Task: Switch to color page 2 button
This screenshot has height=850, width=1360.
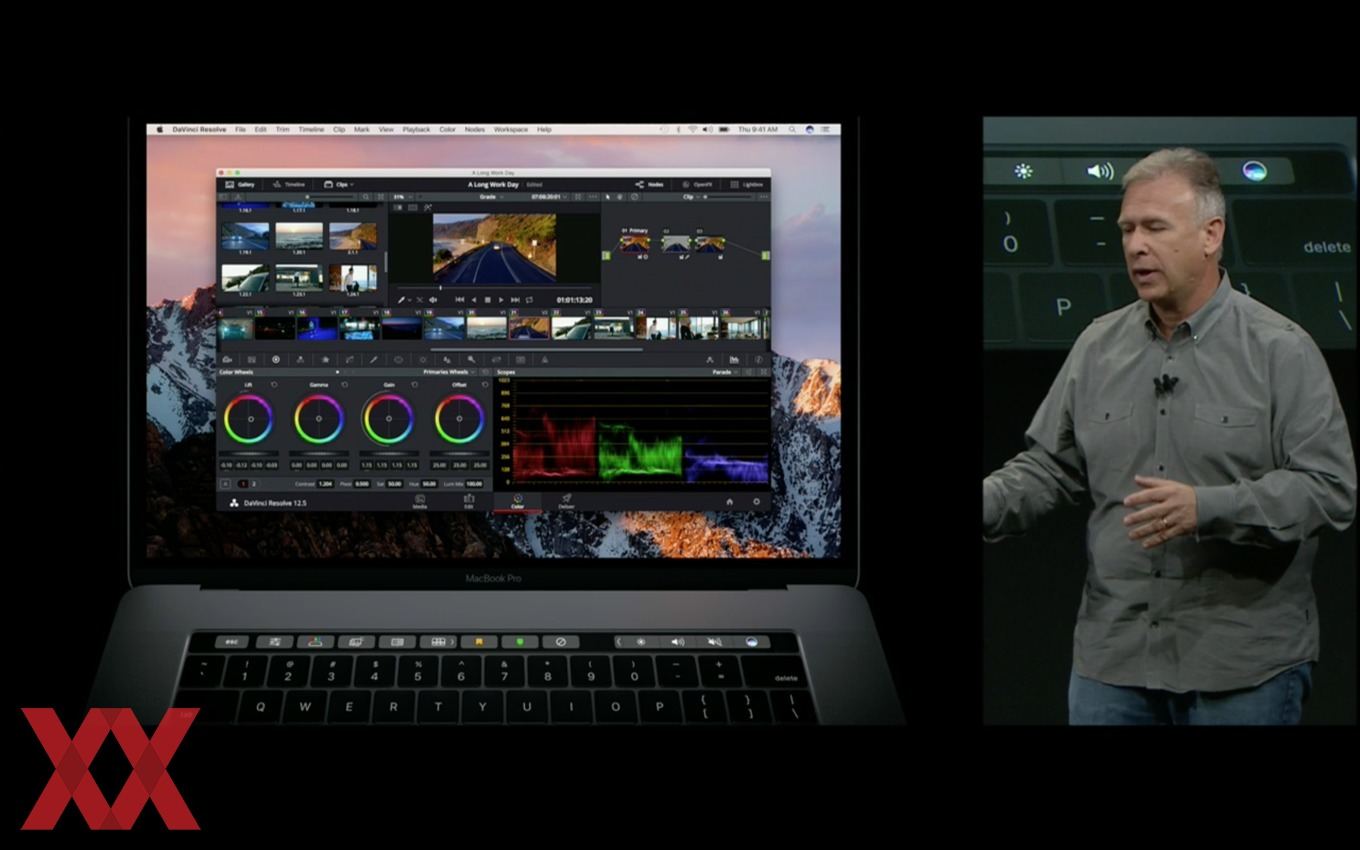Action: (x=253, y=483)
